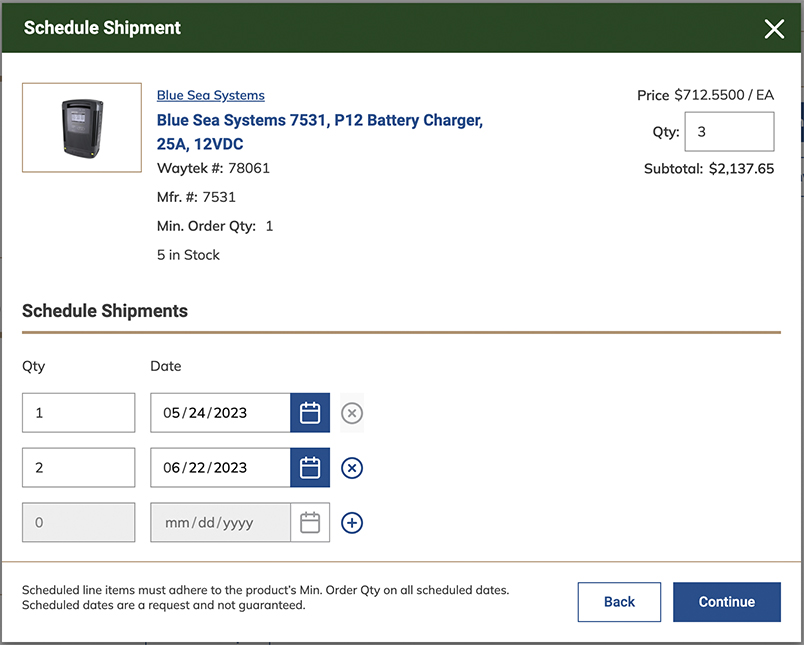Open the calendar picker for 05/24/2023
The width and height of the screenshot is (804, 645).
point(309,412)
